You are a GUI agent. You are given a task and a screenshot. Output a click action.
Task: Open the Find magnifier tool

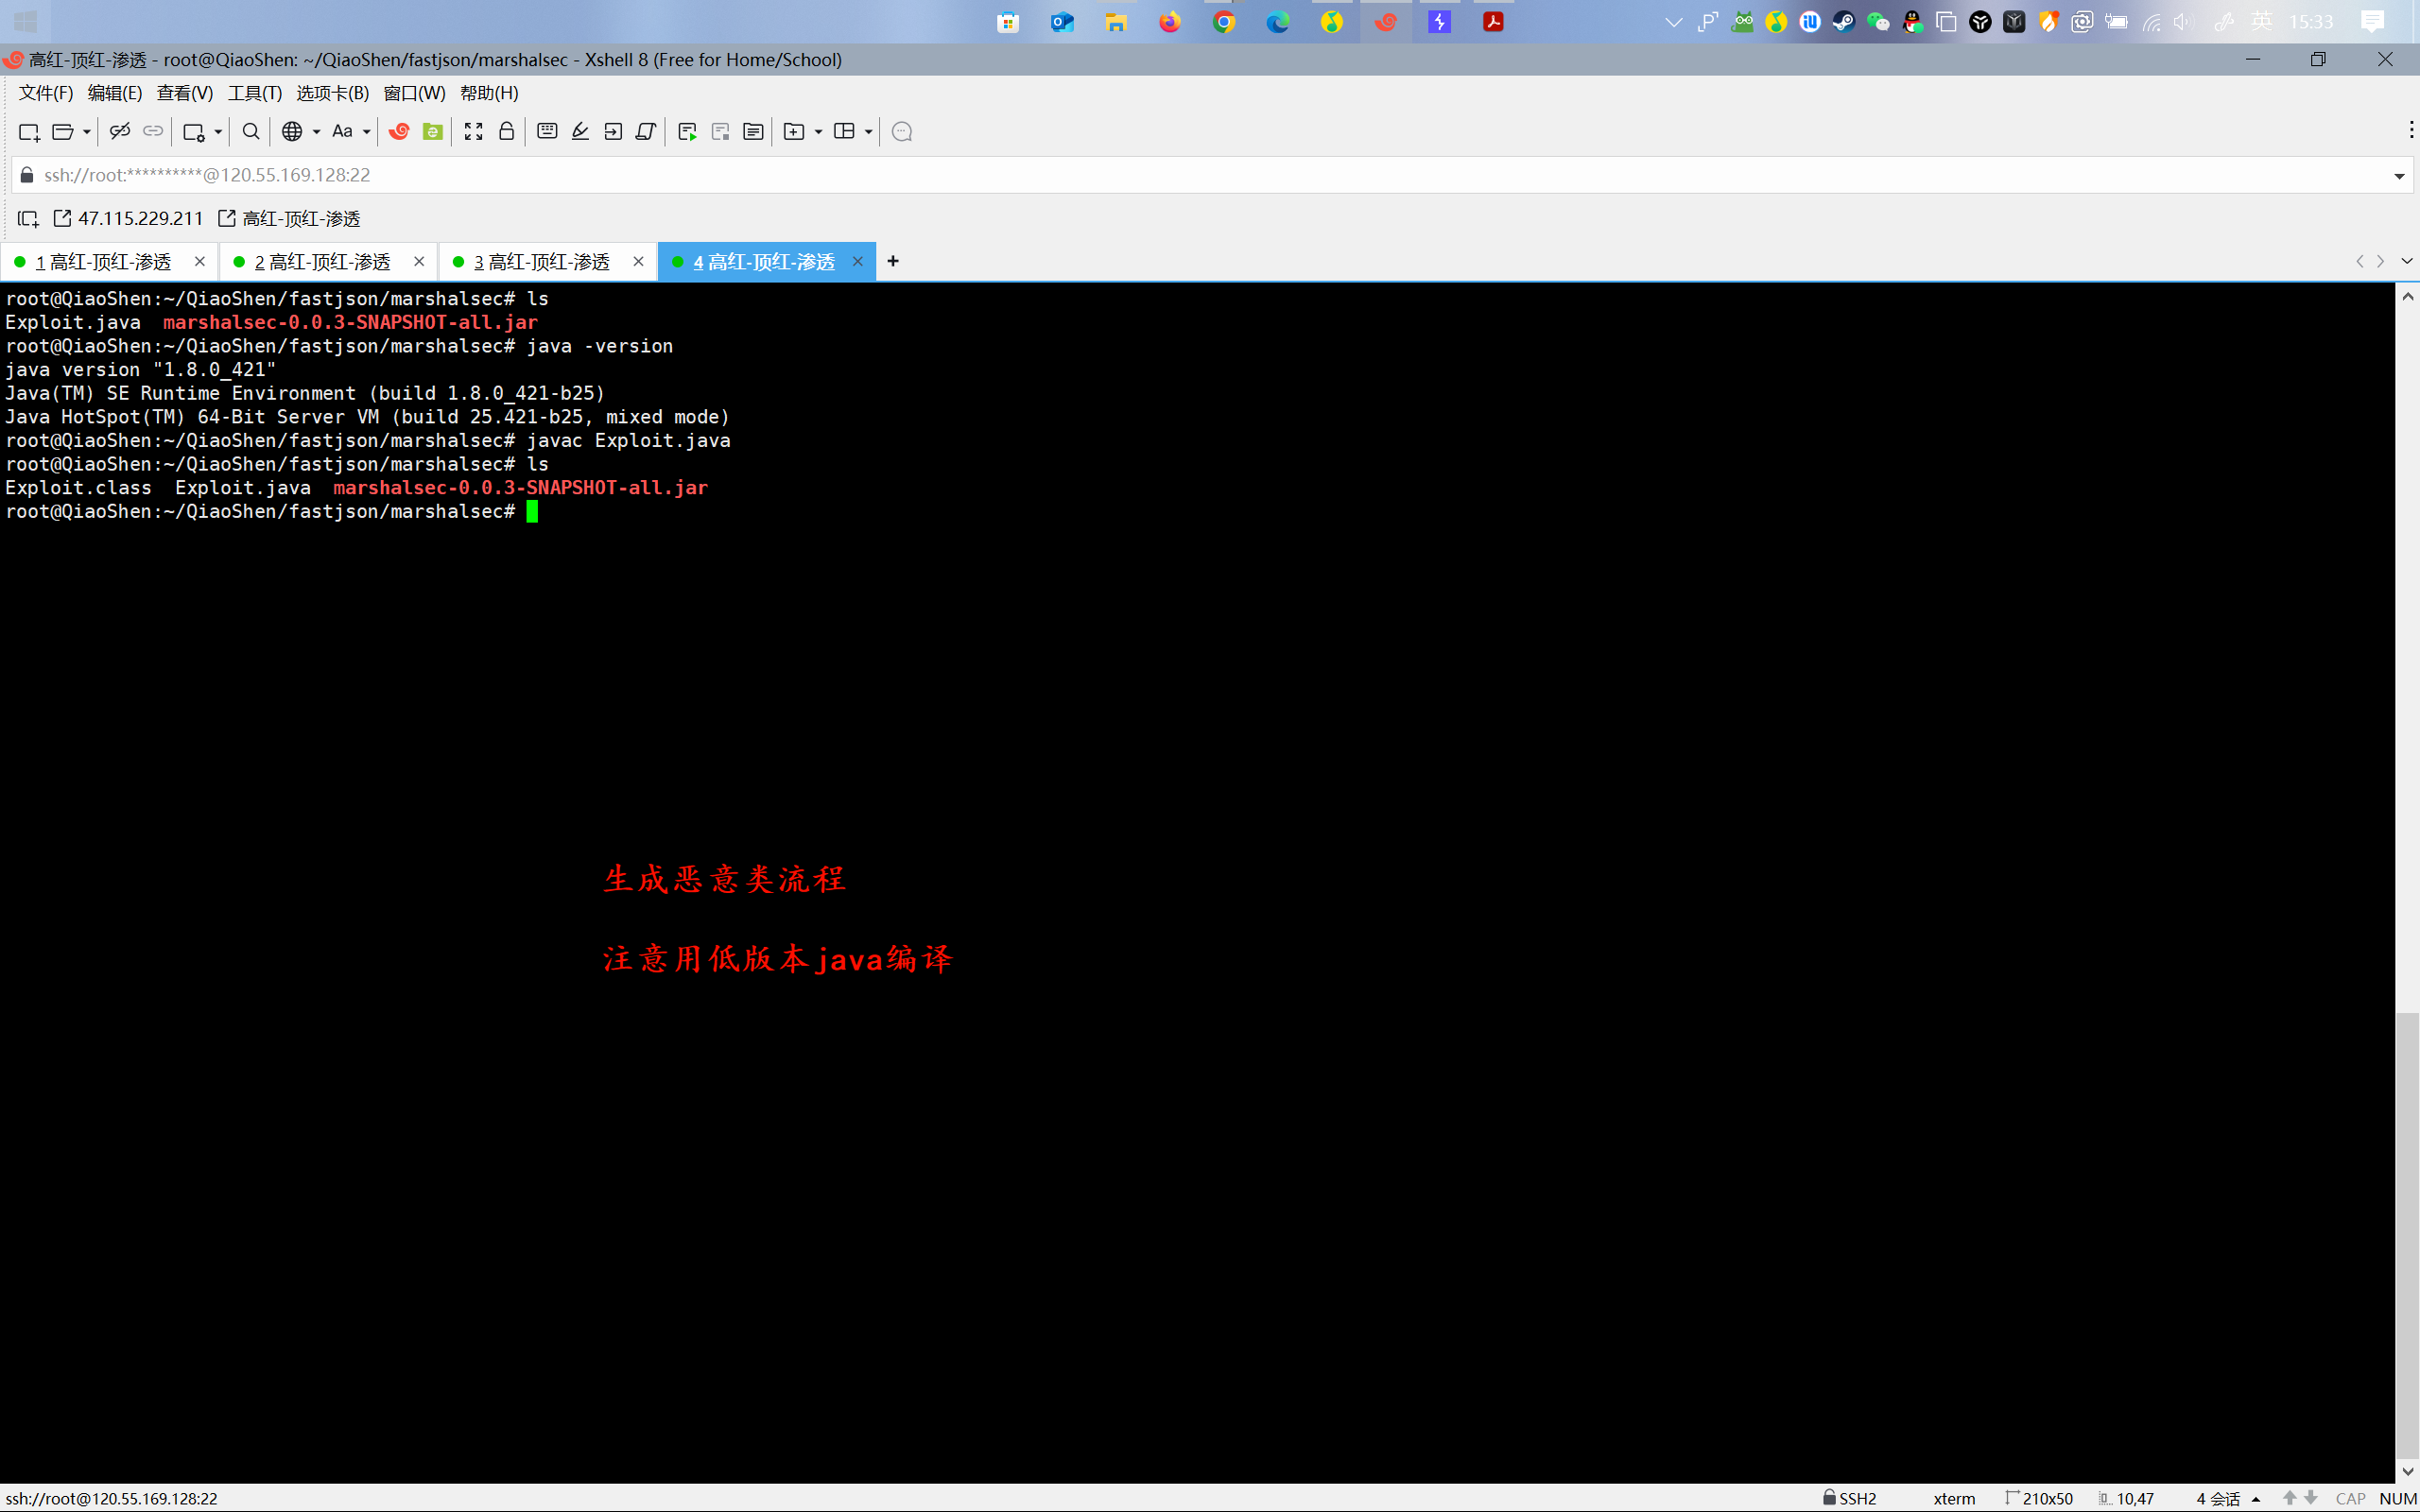click(251, 132)
